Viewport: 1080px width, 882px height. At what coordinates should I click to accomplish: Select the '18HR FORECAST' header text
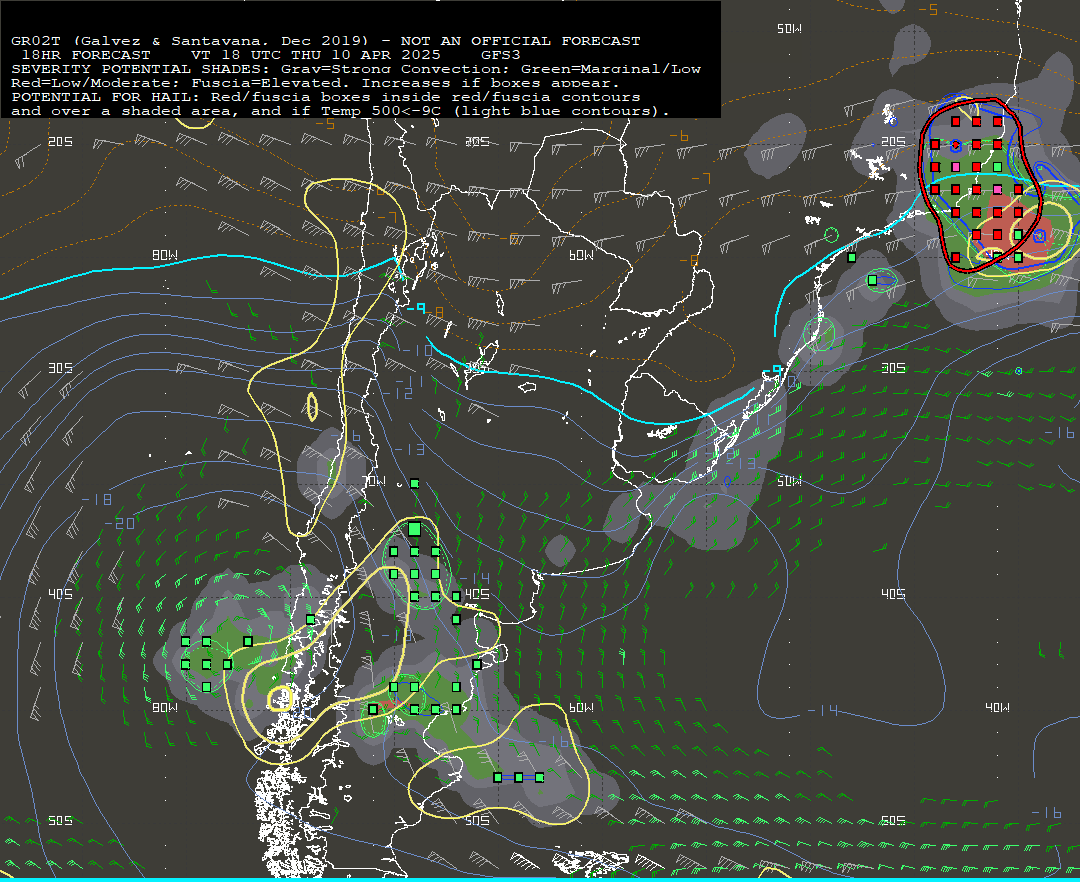[x=86, y=55]
